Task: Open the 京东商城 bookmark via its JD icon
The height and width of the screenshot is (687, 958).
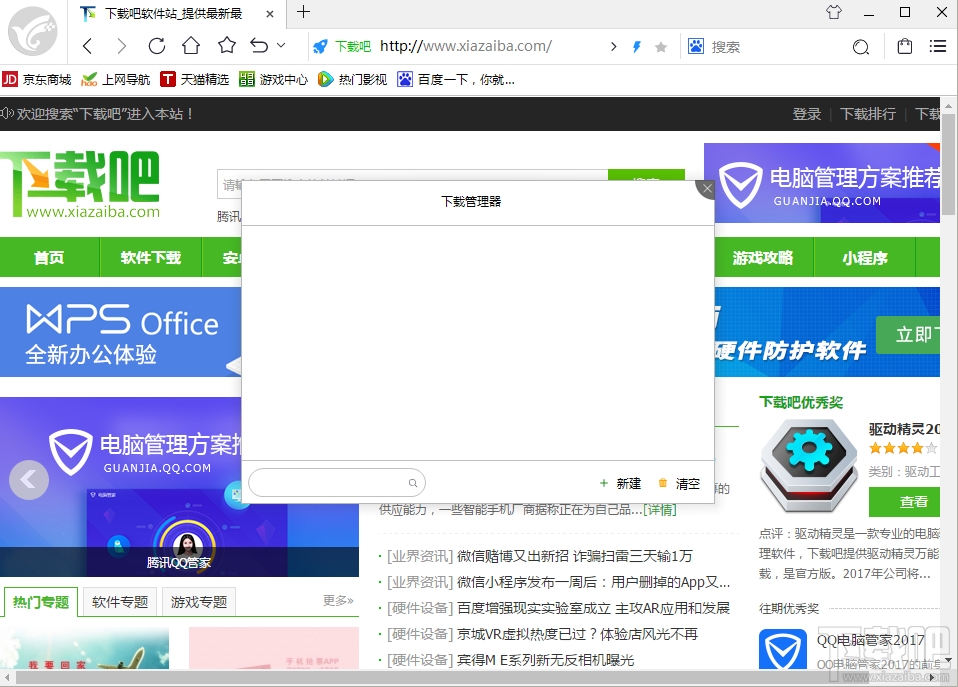Action: 10,79
